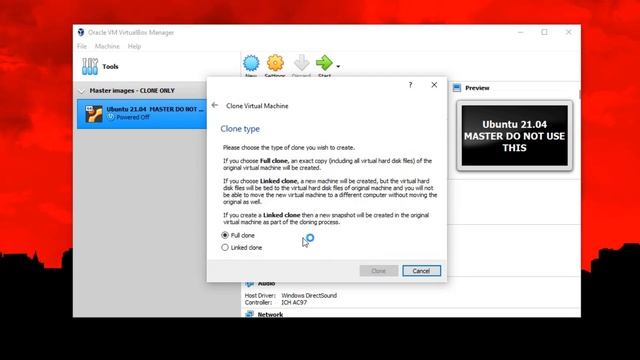
Task: Click the dialog help question mark
Action: click(x=410, y=85)
